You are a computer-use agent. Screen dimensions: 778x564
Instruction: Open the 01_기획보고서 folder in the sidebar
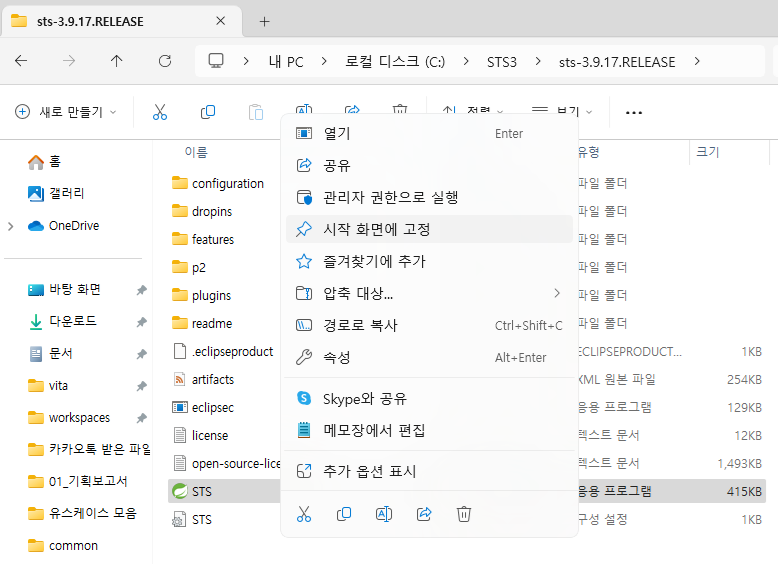[78, 481]
